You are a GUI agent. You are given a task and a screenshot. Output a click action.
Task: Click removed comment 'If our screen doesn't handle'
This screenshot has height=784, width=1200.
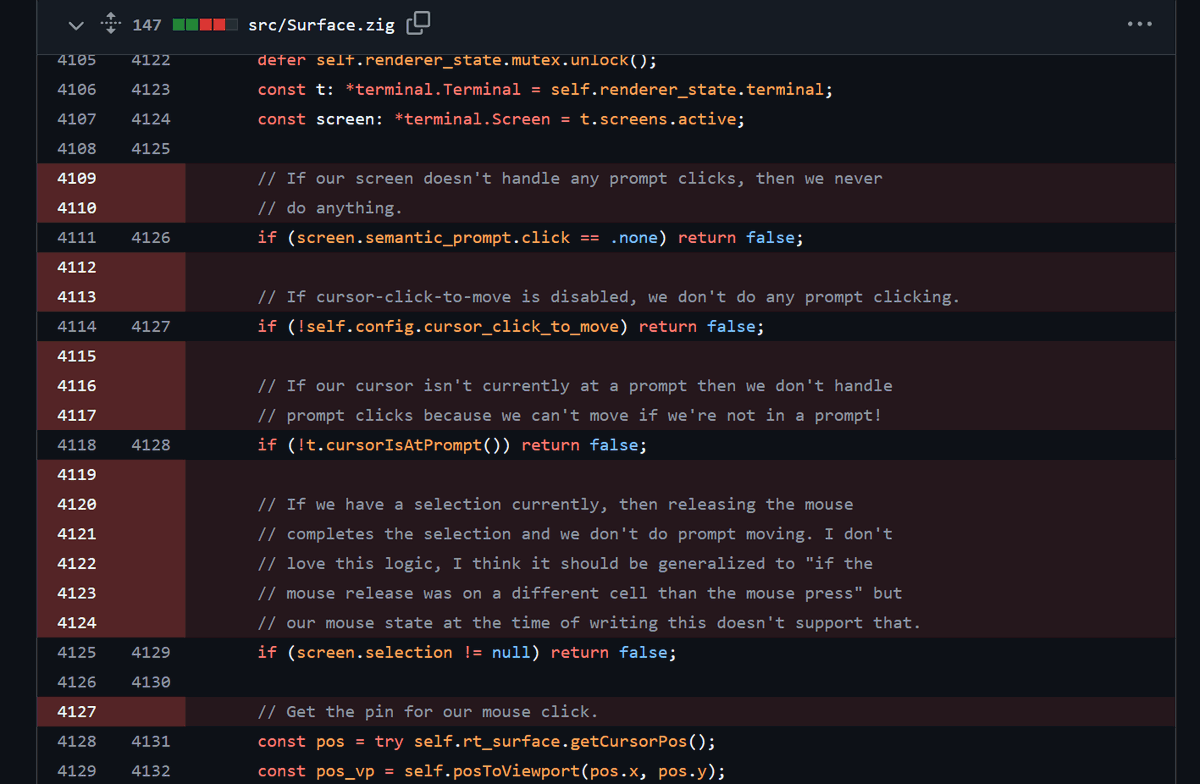click(570, 178)
